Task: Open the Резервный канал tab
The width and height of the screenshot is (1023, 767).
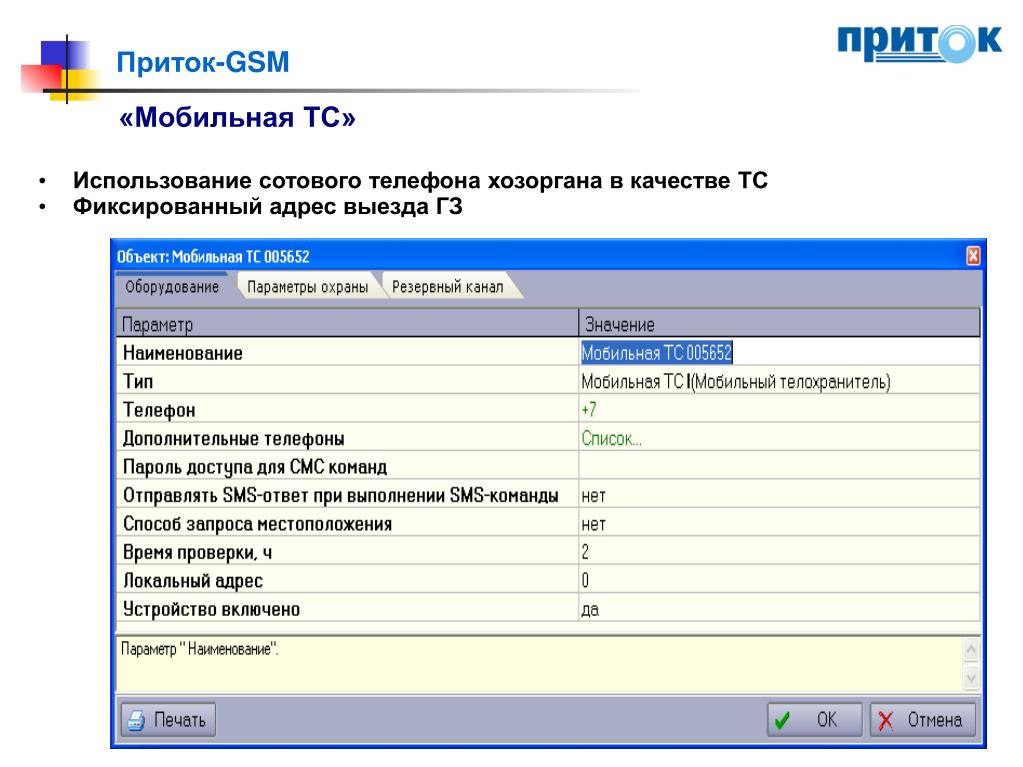Action: (x=448, y=287)
